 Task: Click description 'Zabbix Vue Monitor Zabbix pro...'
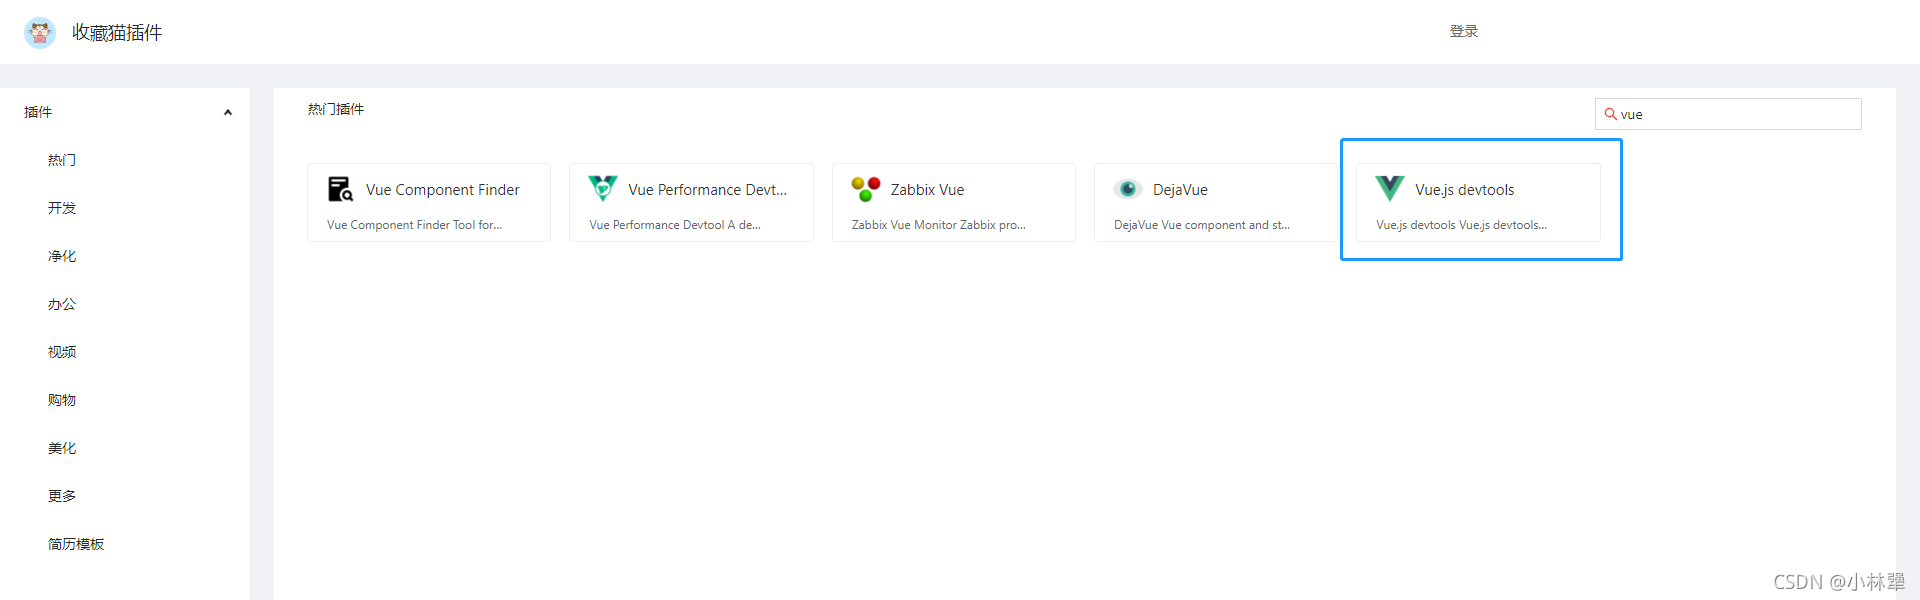(939, 225)
